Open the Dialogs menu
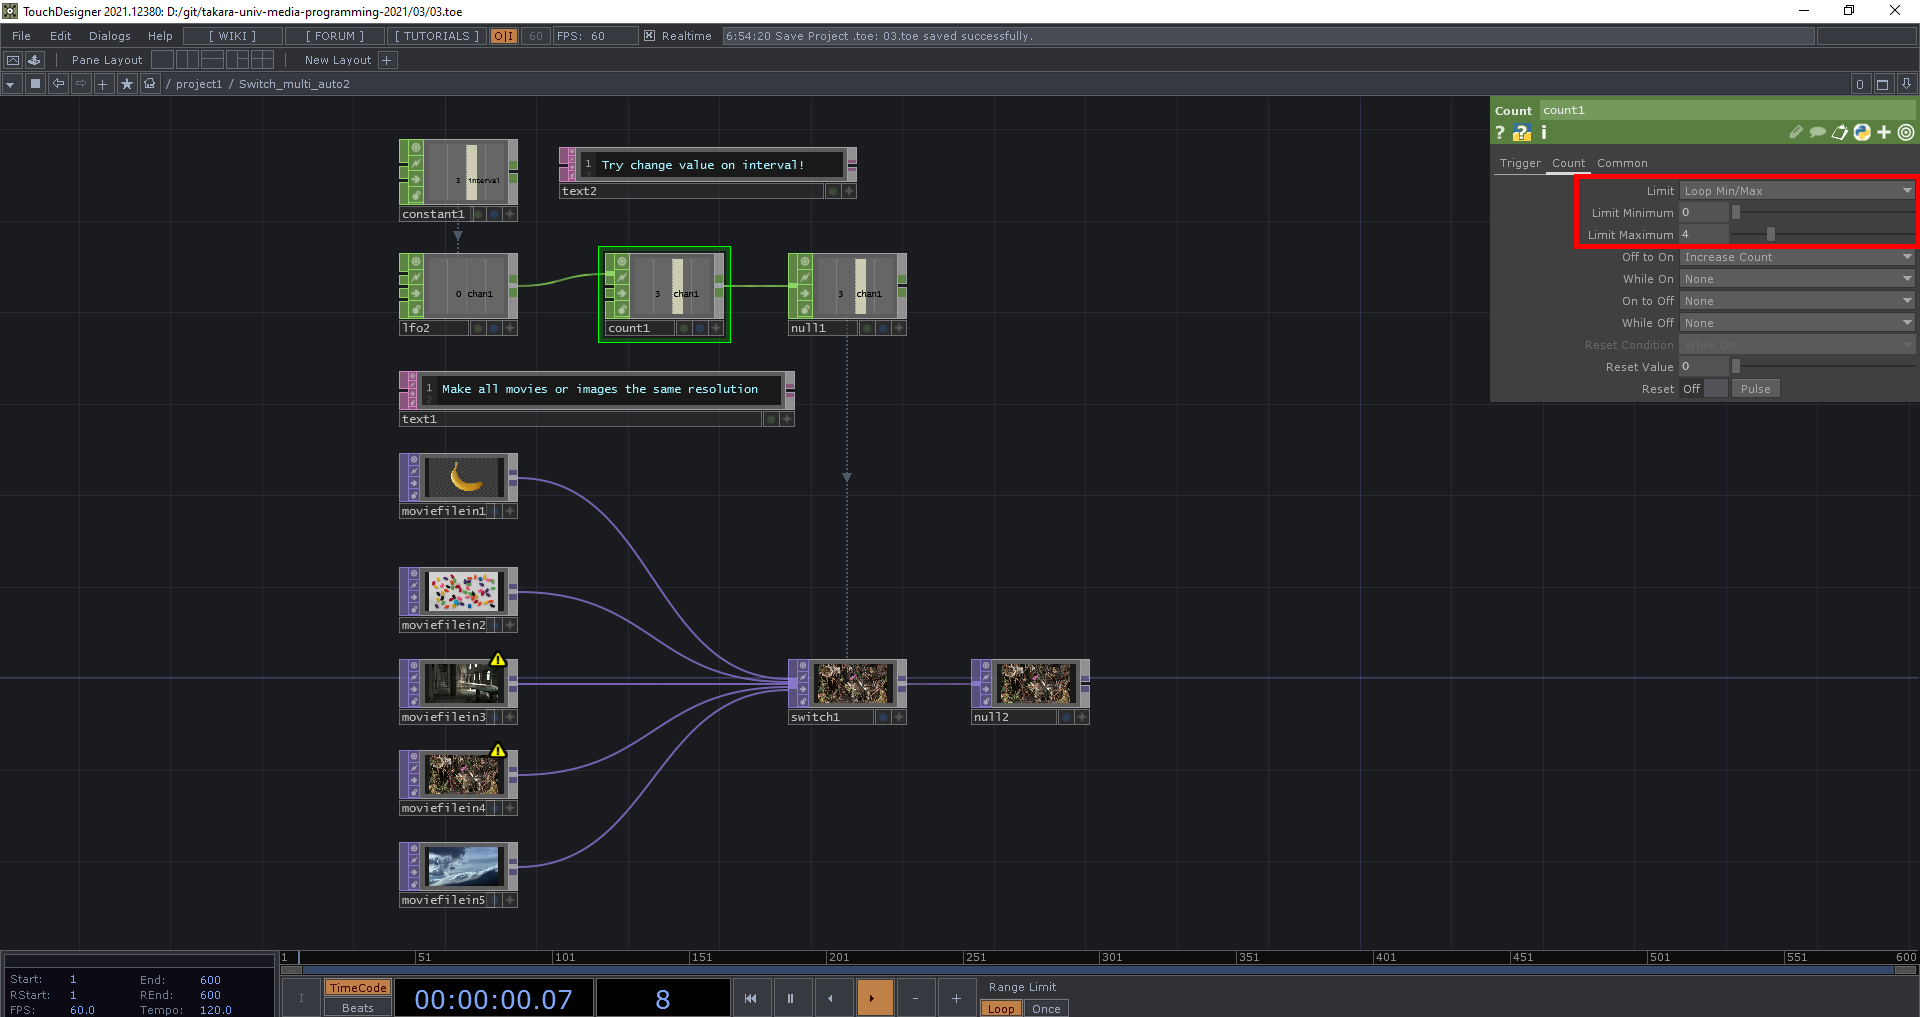This screenshot has height=1017, width=1920. click(x=109, y=36)
